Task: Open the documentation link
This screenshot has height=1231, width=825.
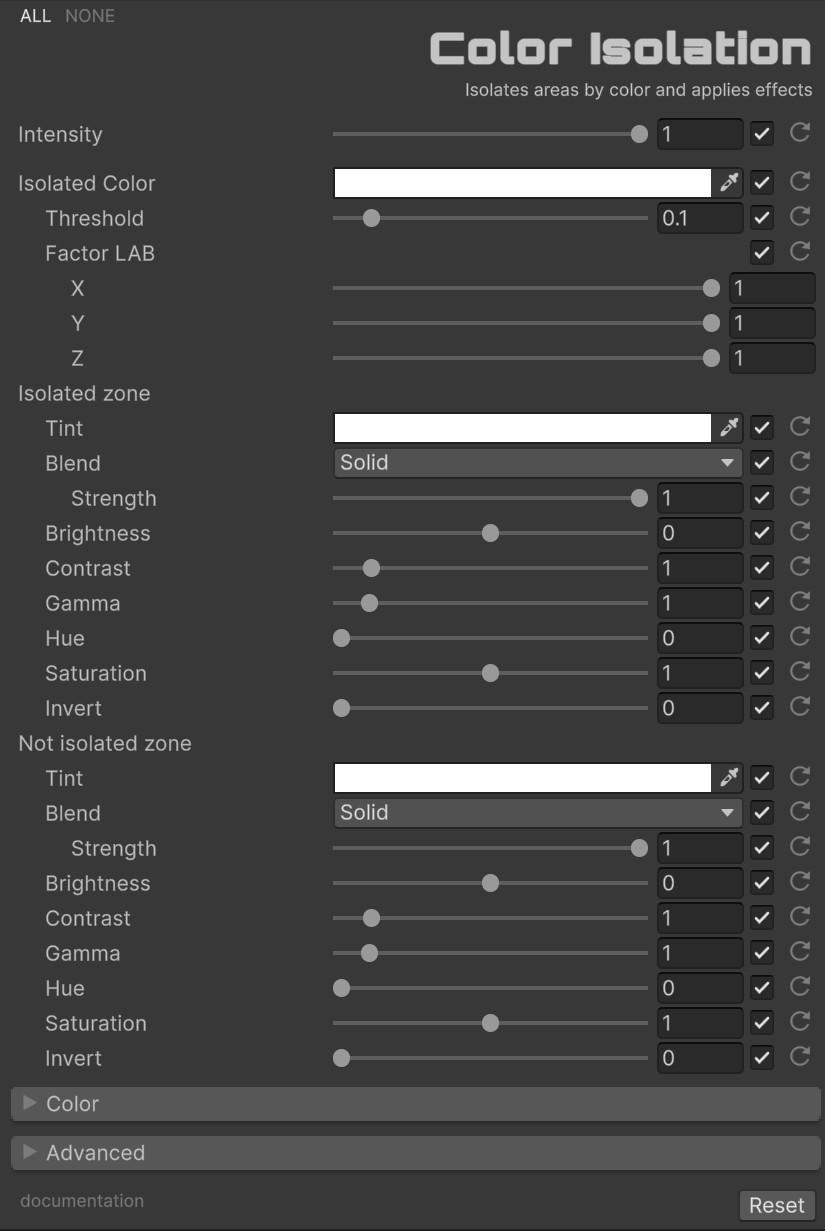Action: point(82,1201)
